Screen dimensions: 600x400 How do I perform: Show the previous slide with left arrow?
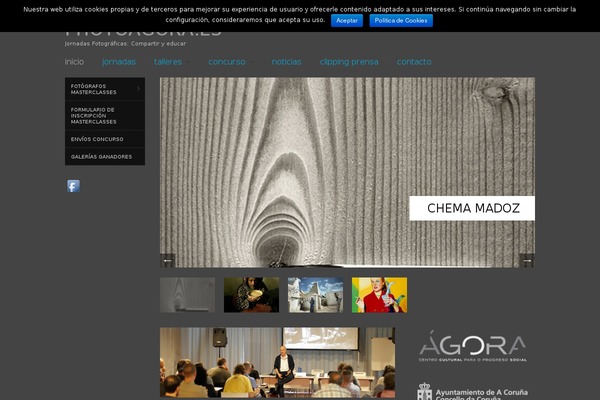coord(168,261)
